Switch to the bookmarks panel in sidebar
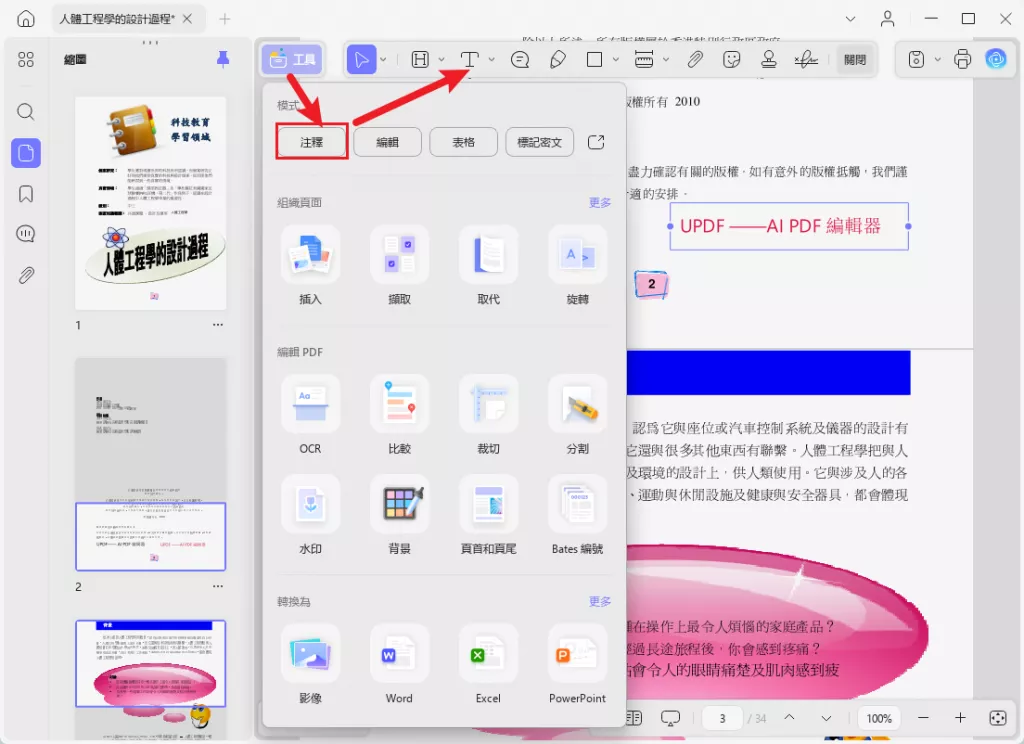This screenshot has height=744, width=1024. coord(26,193)
